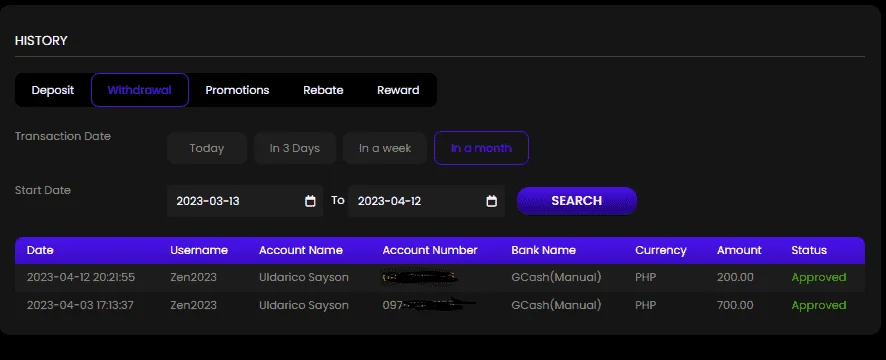This screenshot has width=886, height=360.
Task: Open the Rebate tab
Action: (x=323, y=90)
